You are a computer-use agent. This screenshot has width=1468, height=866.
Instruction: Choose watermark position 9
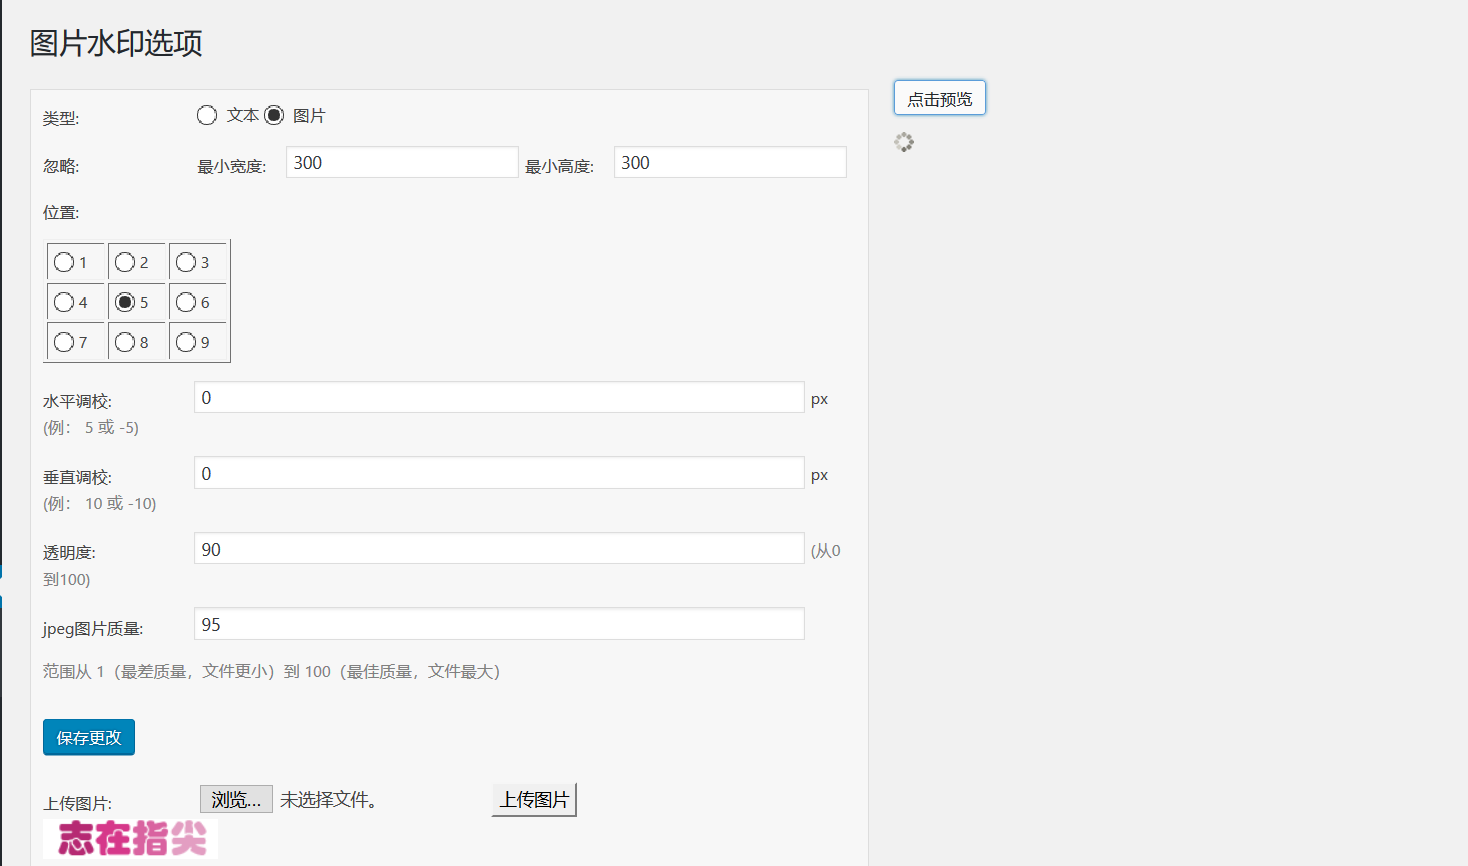click(186, 342)
